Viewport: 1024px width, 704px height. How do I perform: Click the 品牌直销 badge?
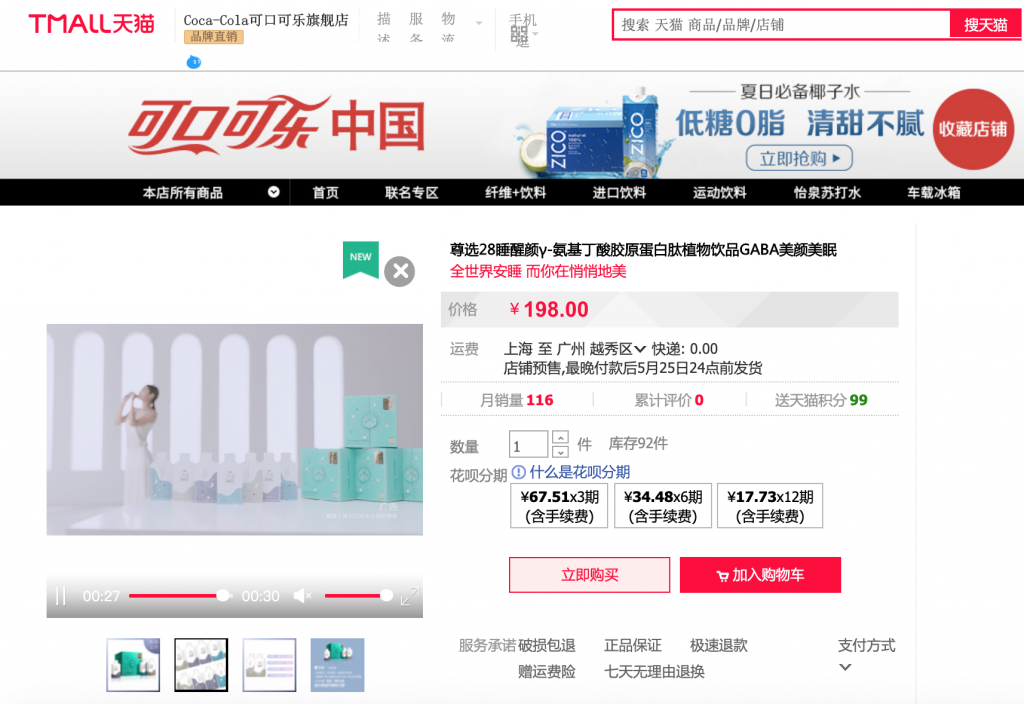pos(214,37)
